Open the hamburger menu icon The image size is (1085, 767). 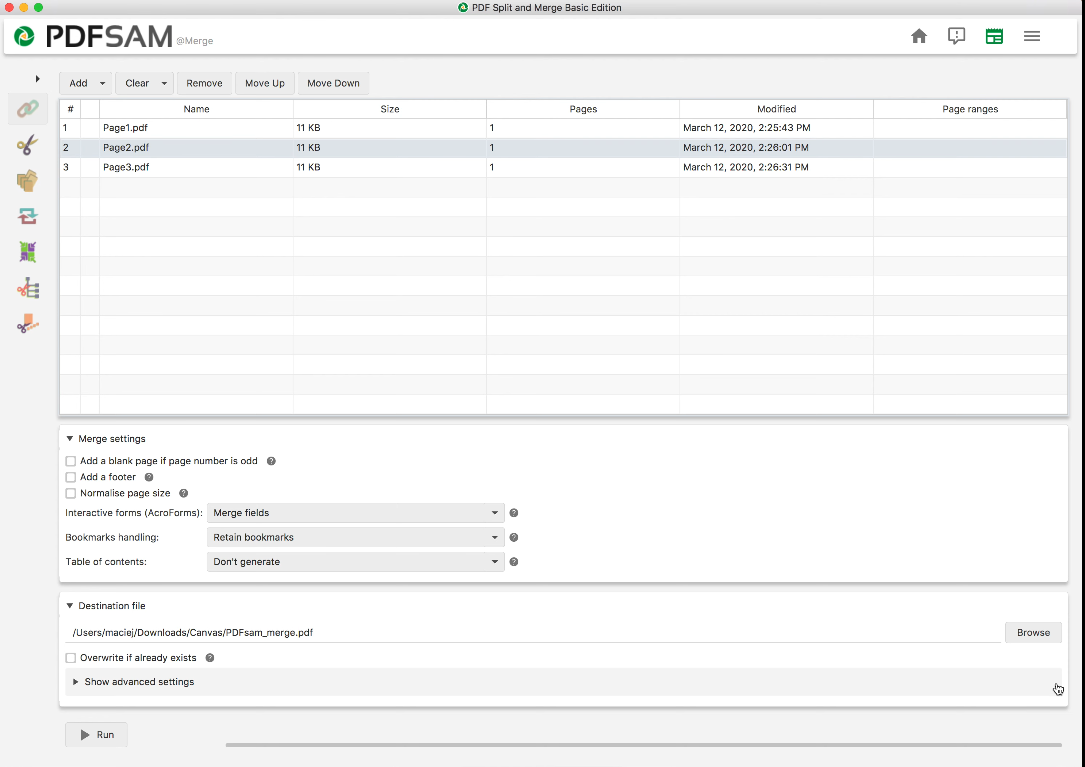click(1032, 36)
